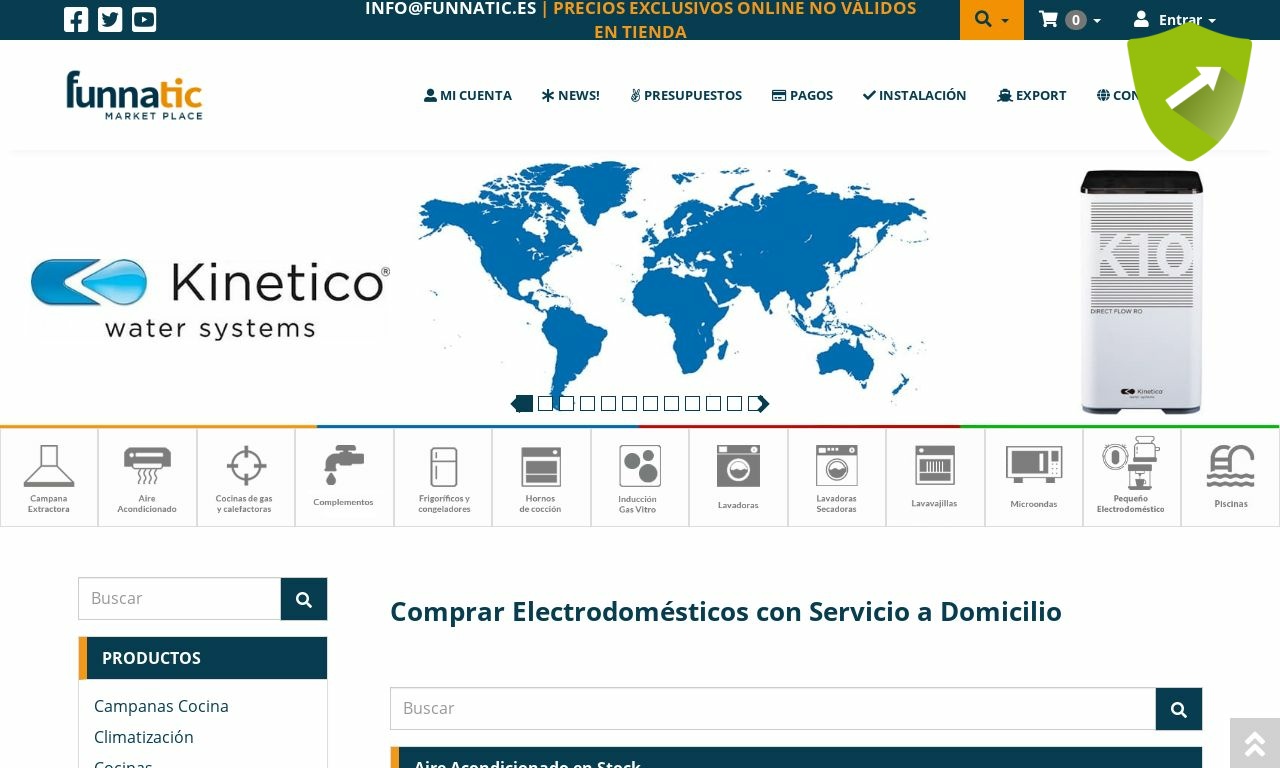Click the K10 water purifier product image

click(1142, 292)
